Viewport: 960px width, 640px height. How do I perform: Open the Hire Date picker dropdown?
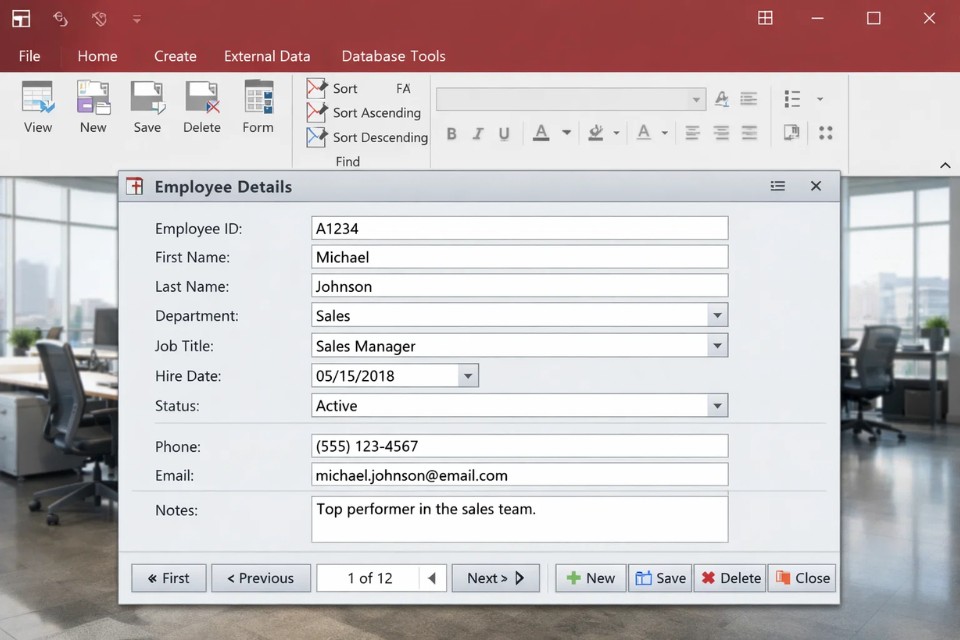pyautogui.click(x=467, y=376)
